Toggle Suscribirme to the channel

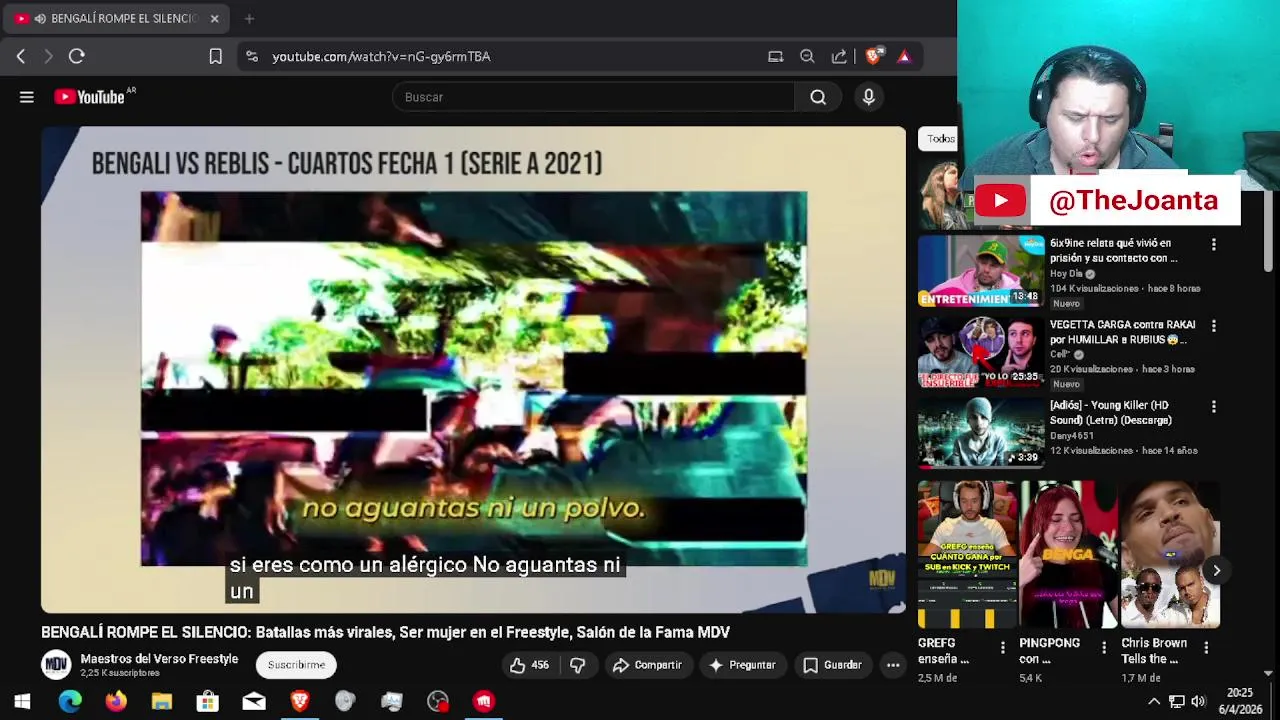point(296,665)
